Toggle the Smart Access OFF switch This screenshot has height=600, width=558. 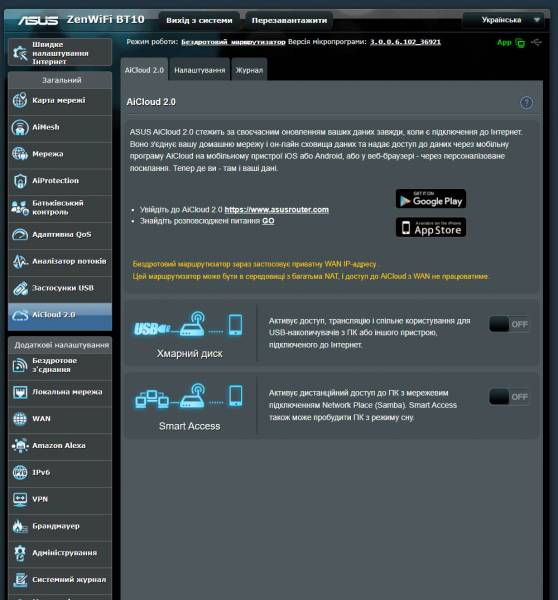509,397
